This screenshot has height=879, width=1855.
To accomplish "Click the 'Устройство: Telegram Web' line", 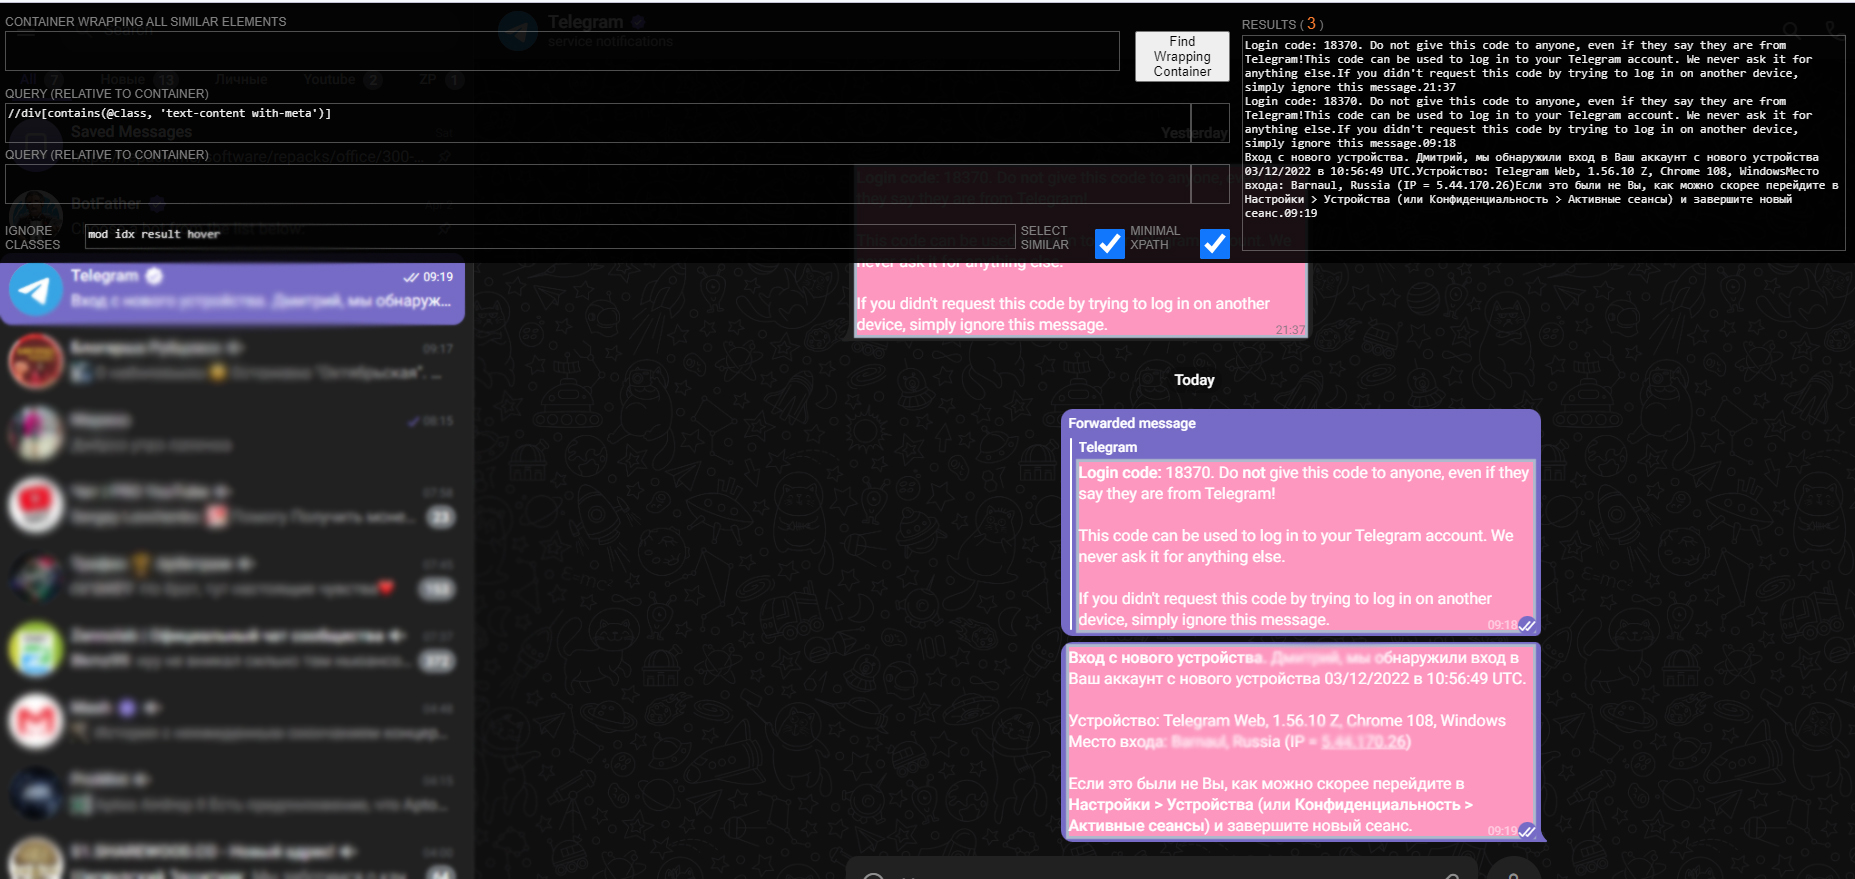I will point(1287,721).
